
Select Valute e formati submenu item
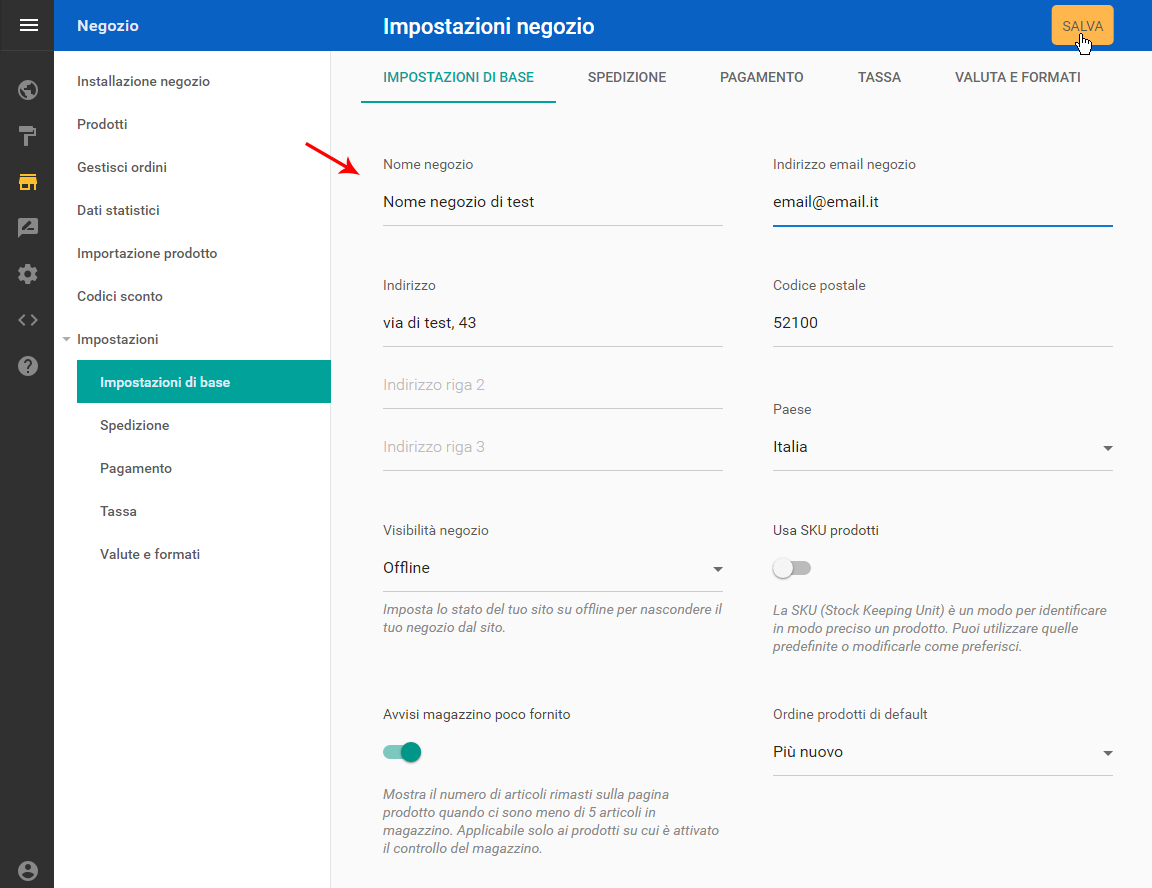tap(150, 555)
